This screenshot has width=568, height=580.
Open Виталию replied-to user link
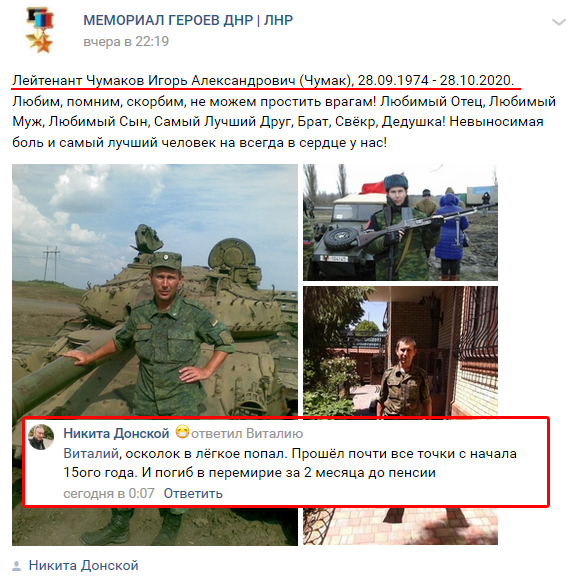(274, 433)
